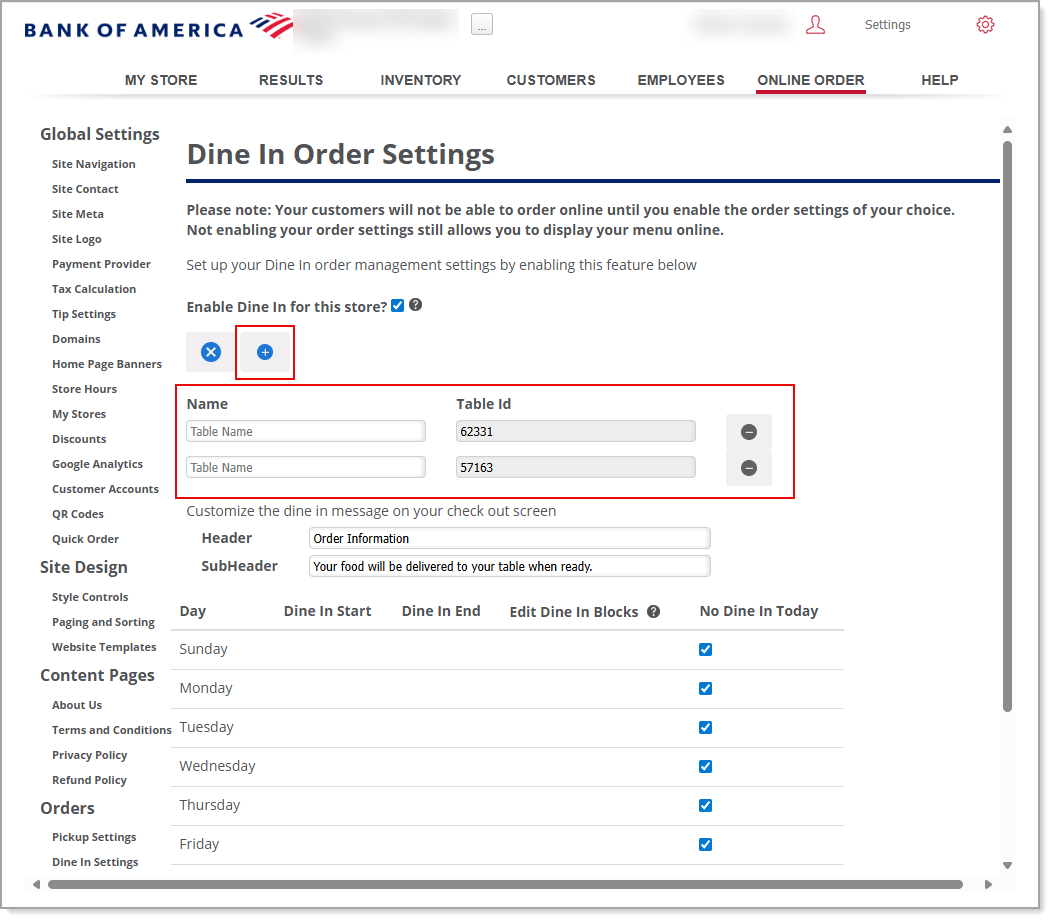The height and width of the screenshot is (921, 1052).
Task: Remove table with Id 57163
Action: click(748, 468)
